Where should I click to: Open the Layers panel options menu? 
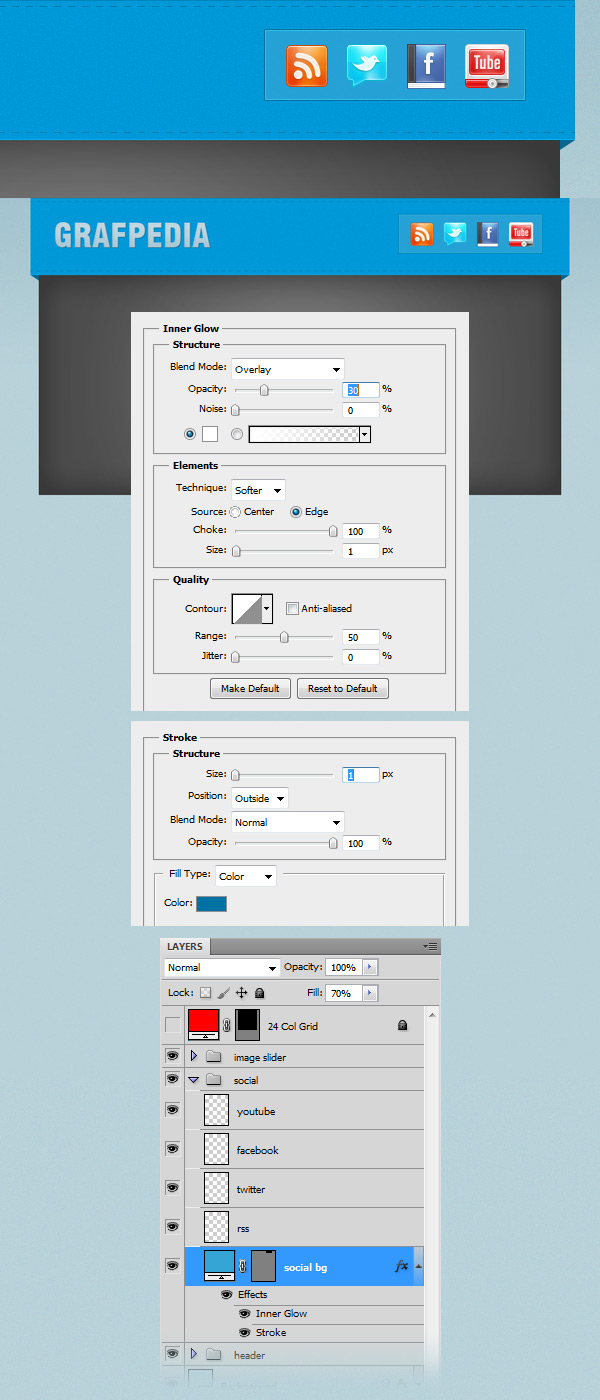(430, 946)
